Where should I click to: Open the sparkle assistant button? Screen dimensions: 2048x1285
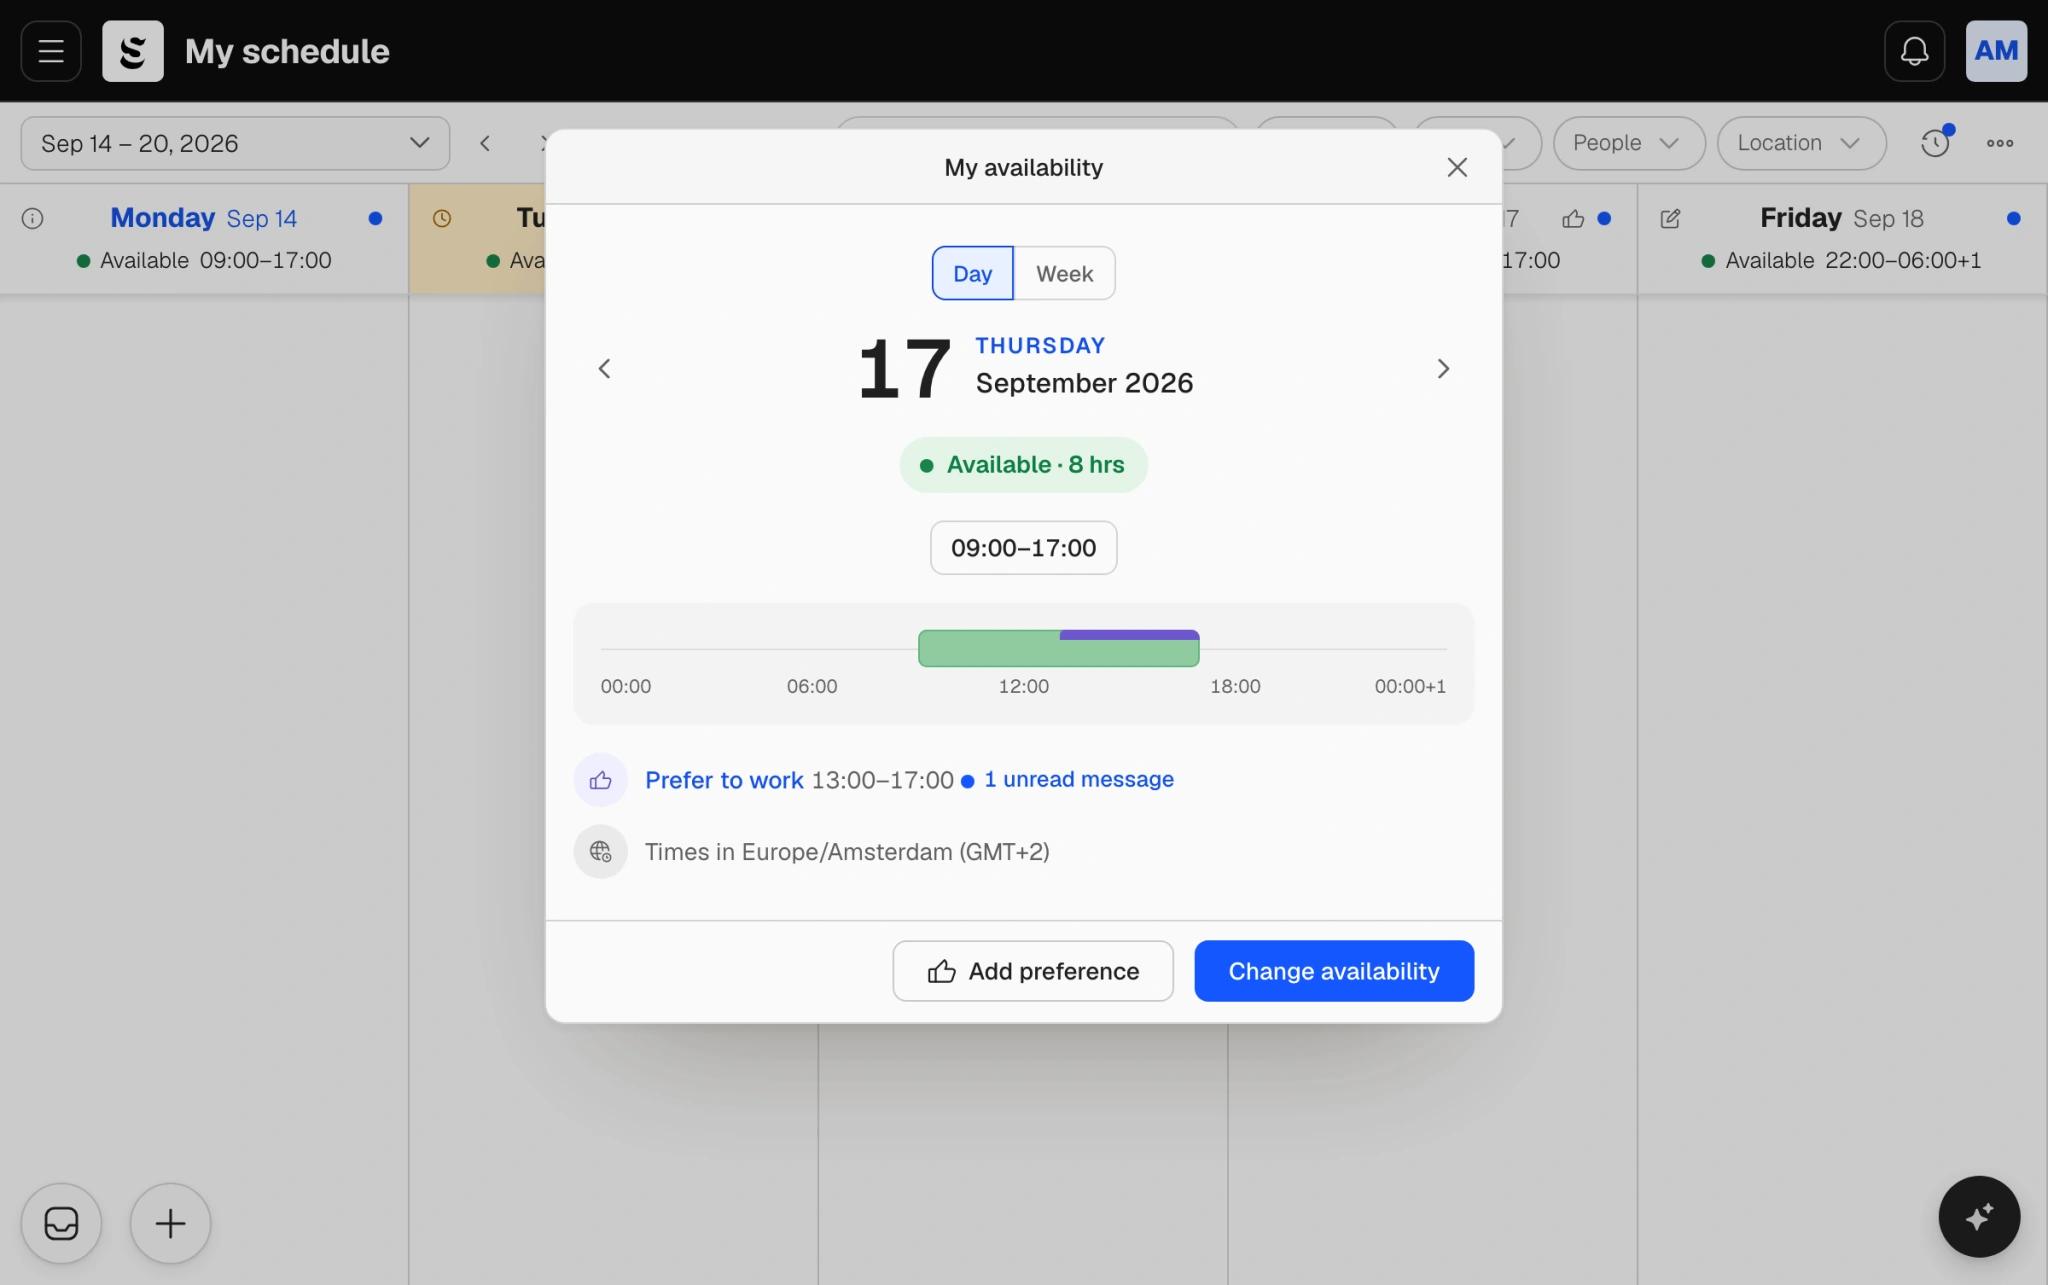point(1979,1216)
